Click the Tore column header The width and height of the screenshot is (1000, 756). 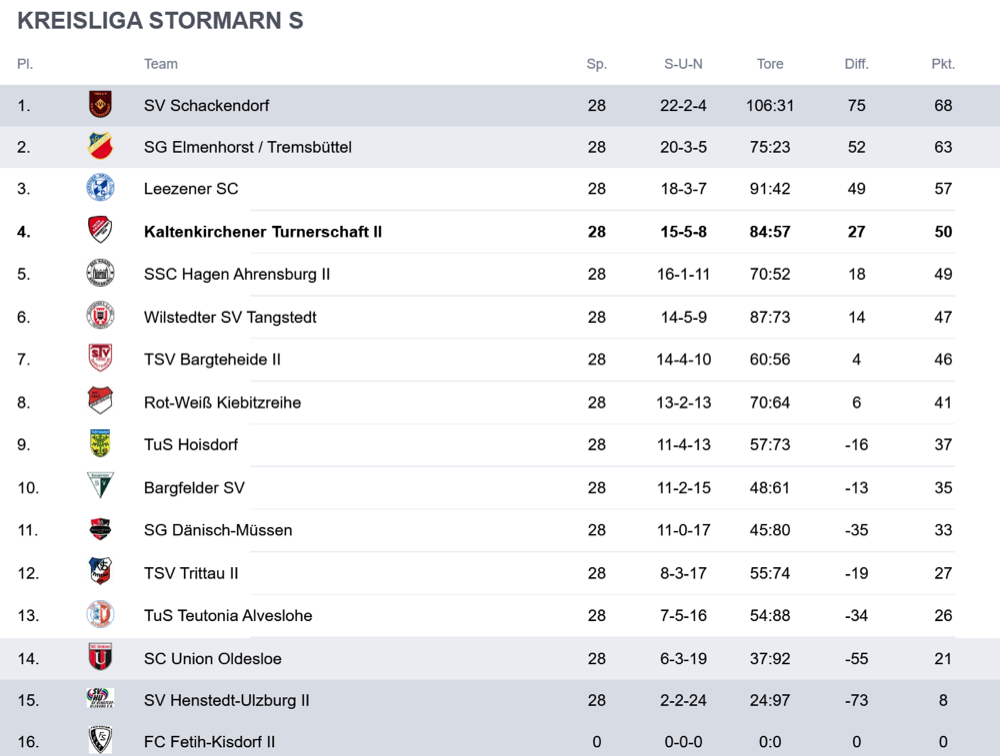(770, 64)
